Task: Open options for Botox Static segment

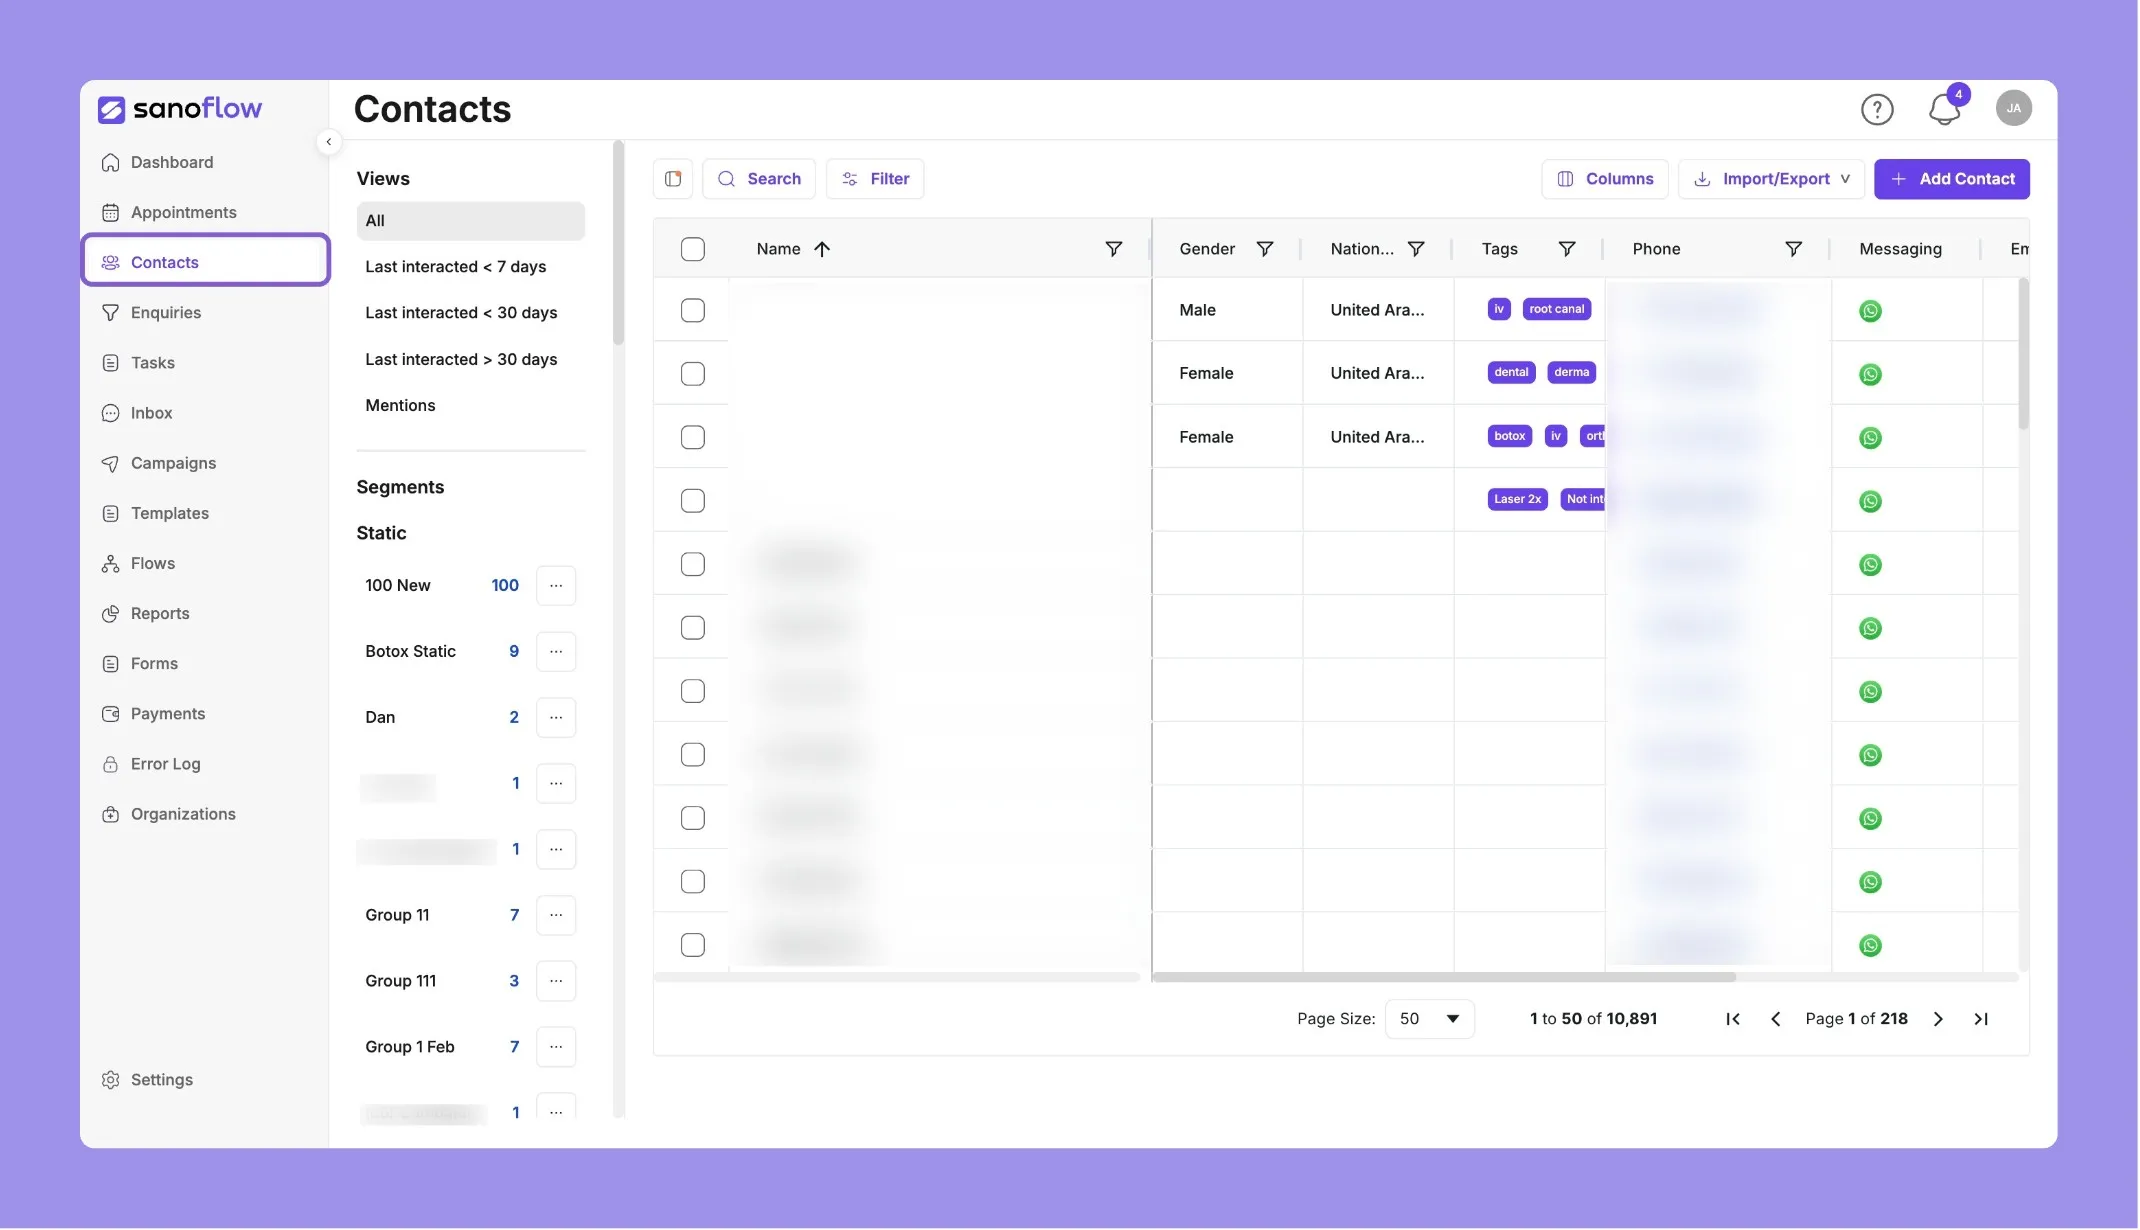Action: pyautogui.click(x=556, y=652)
